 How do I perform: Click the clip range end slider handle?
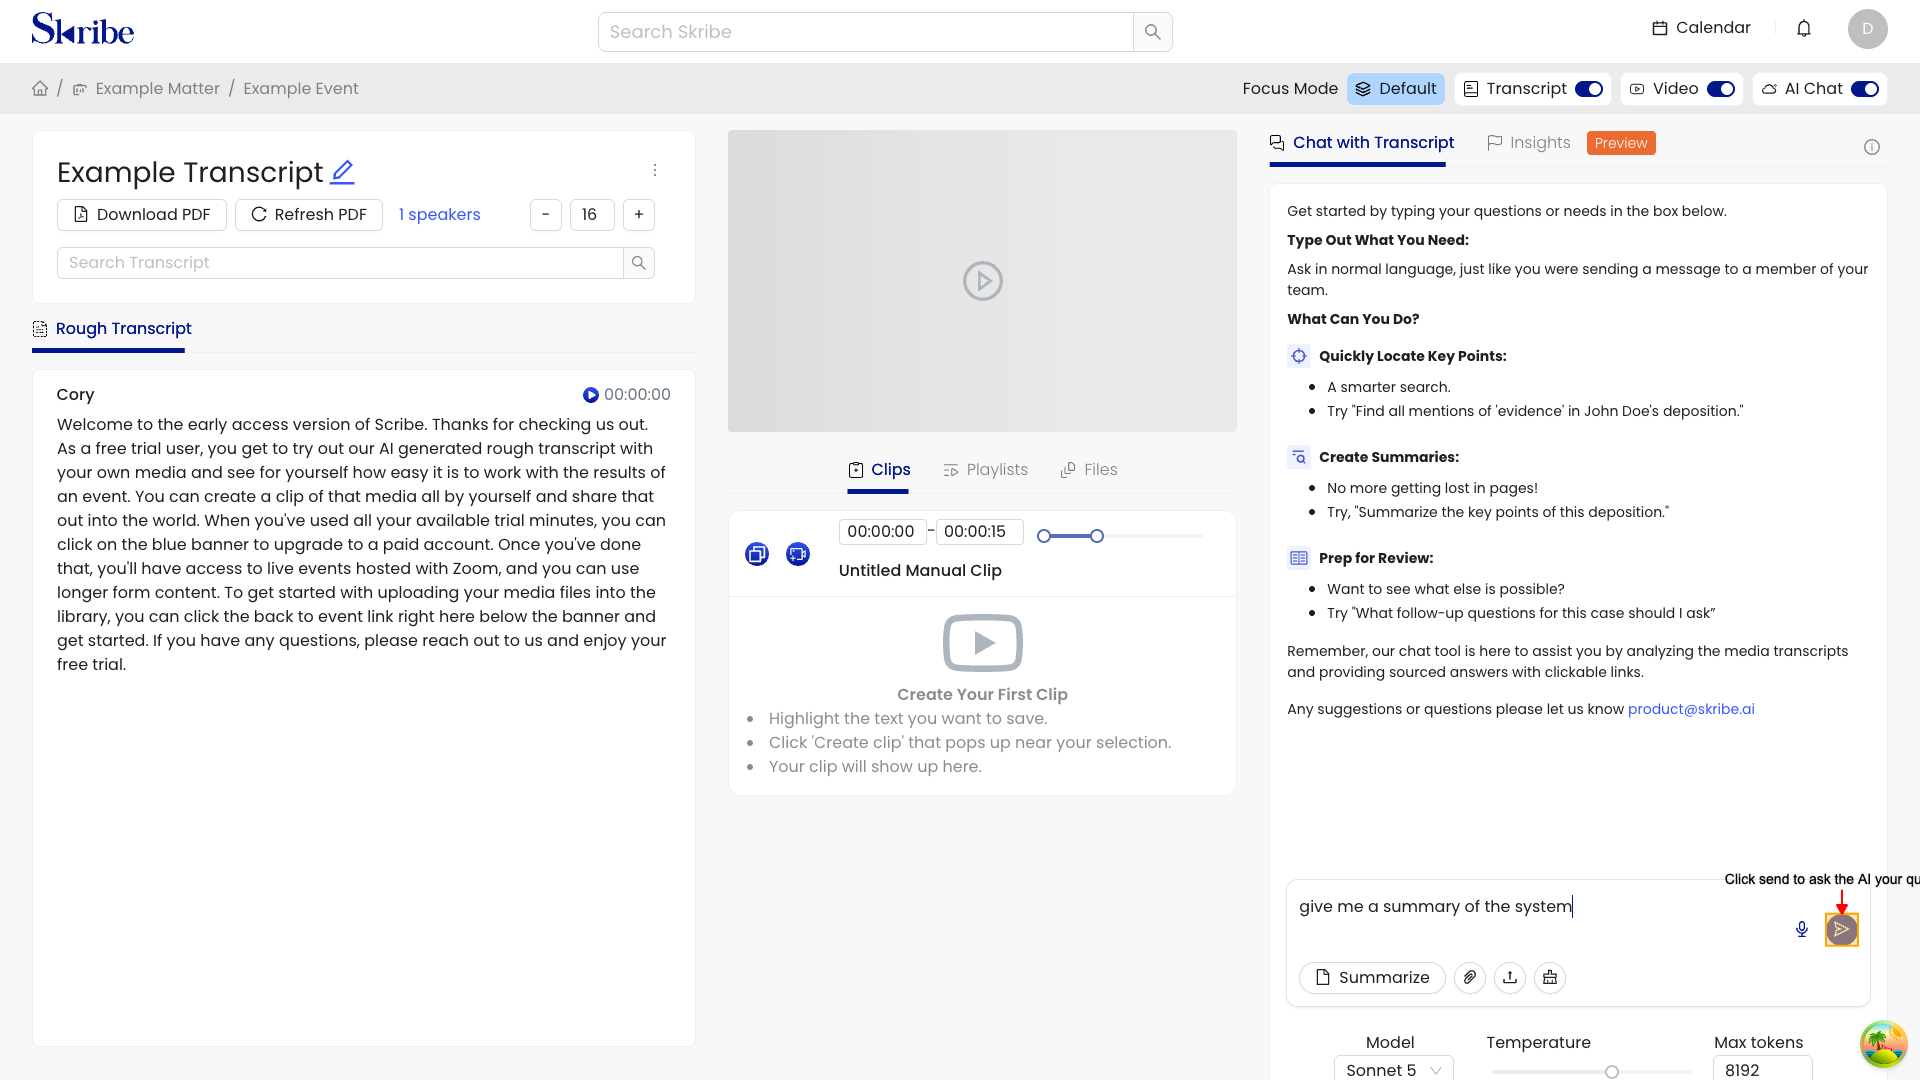tap(1097, 536)
